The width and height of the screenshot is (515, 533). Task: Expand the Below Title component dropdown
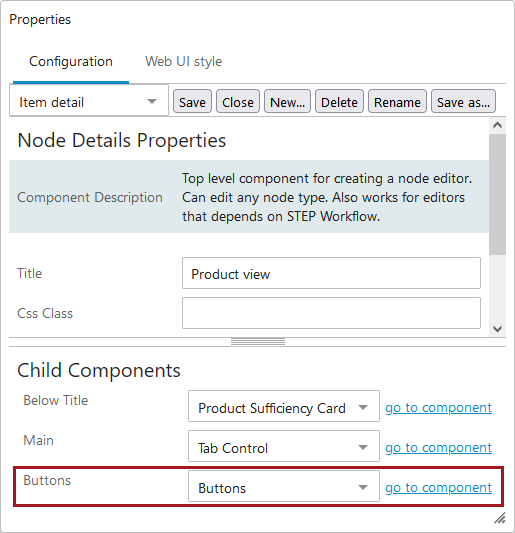click(284, 406)
